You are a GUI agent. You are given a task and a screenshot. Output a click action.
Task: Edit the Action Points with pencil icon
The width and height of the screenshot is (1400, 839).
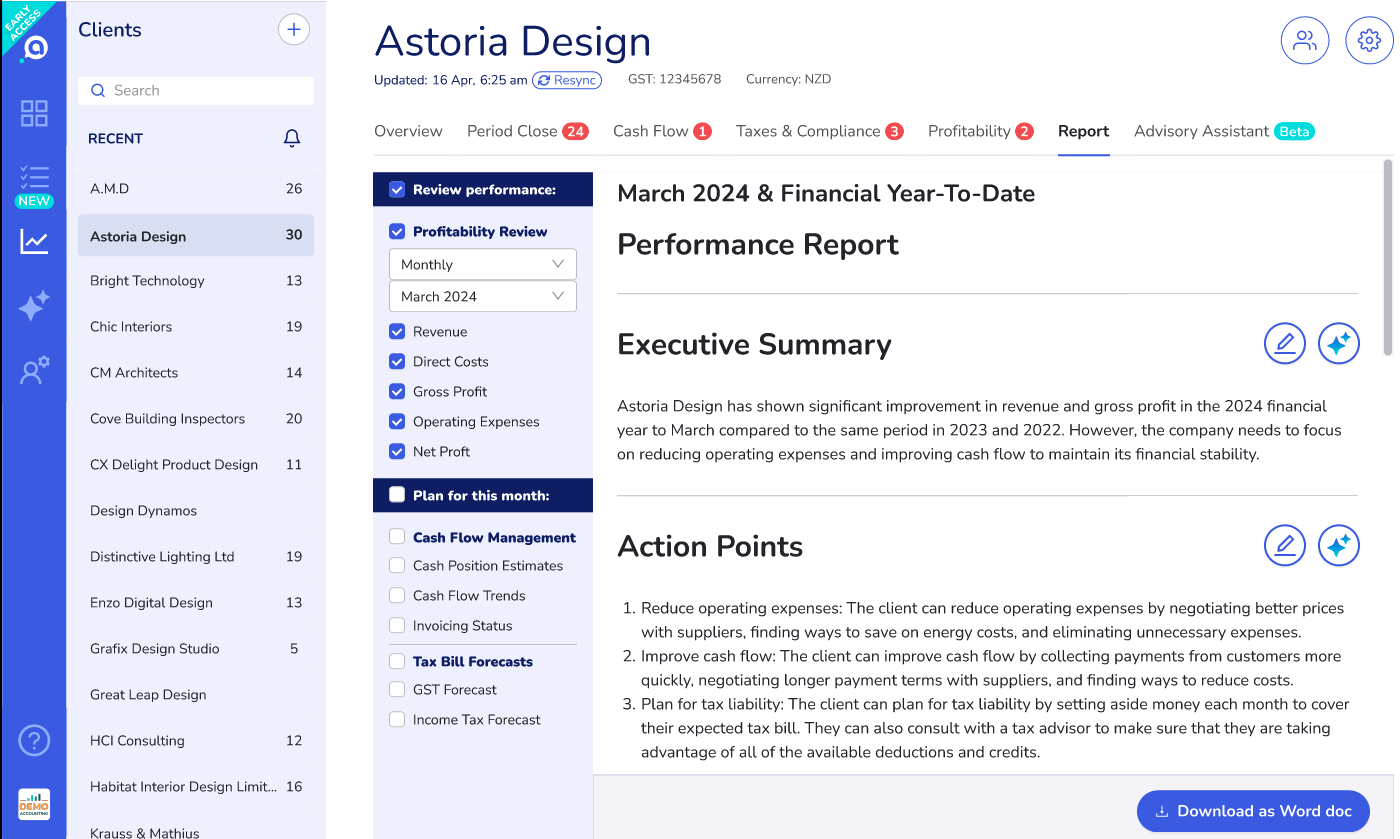tap(1285, 546)
